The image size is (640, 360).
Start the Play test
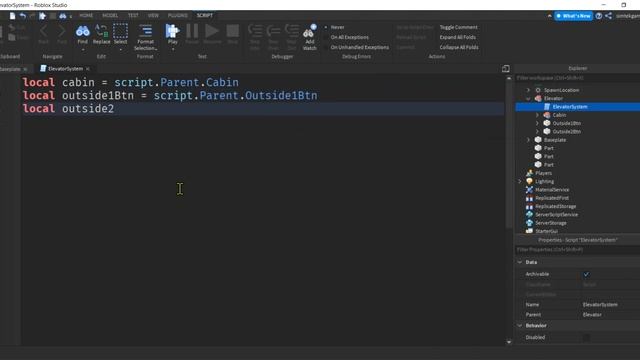pos(172,31)
